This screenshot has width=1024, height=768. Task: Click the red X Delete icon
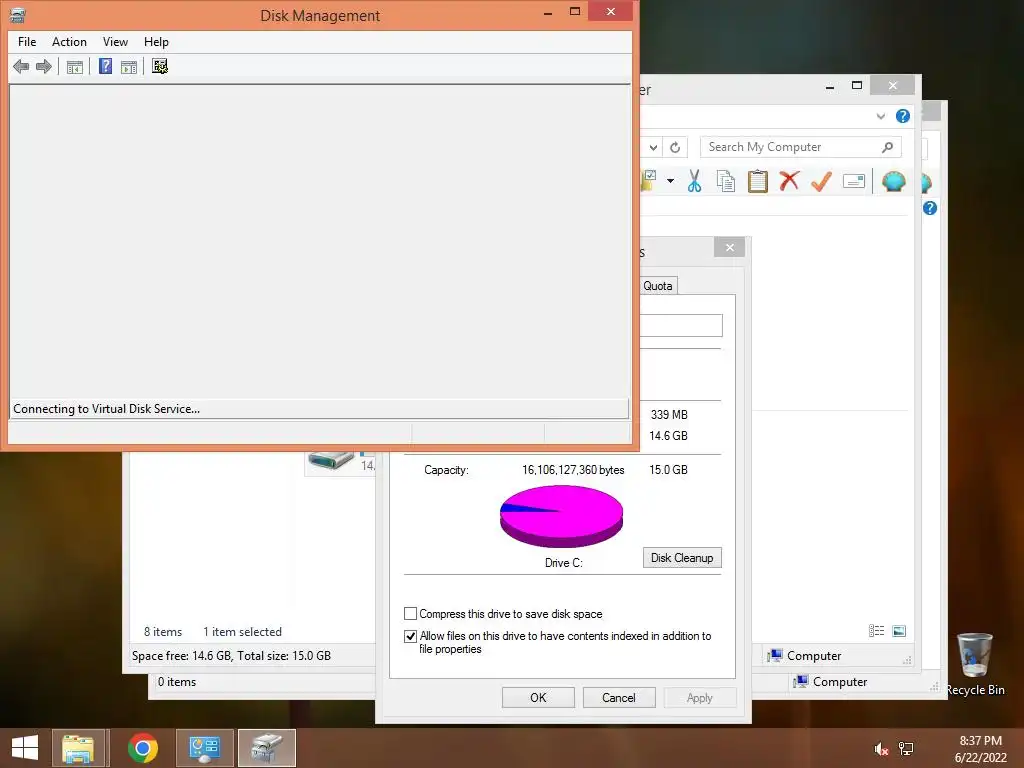pyautogui.click(x=789, y=180)
